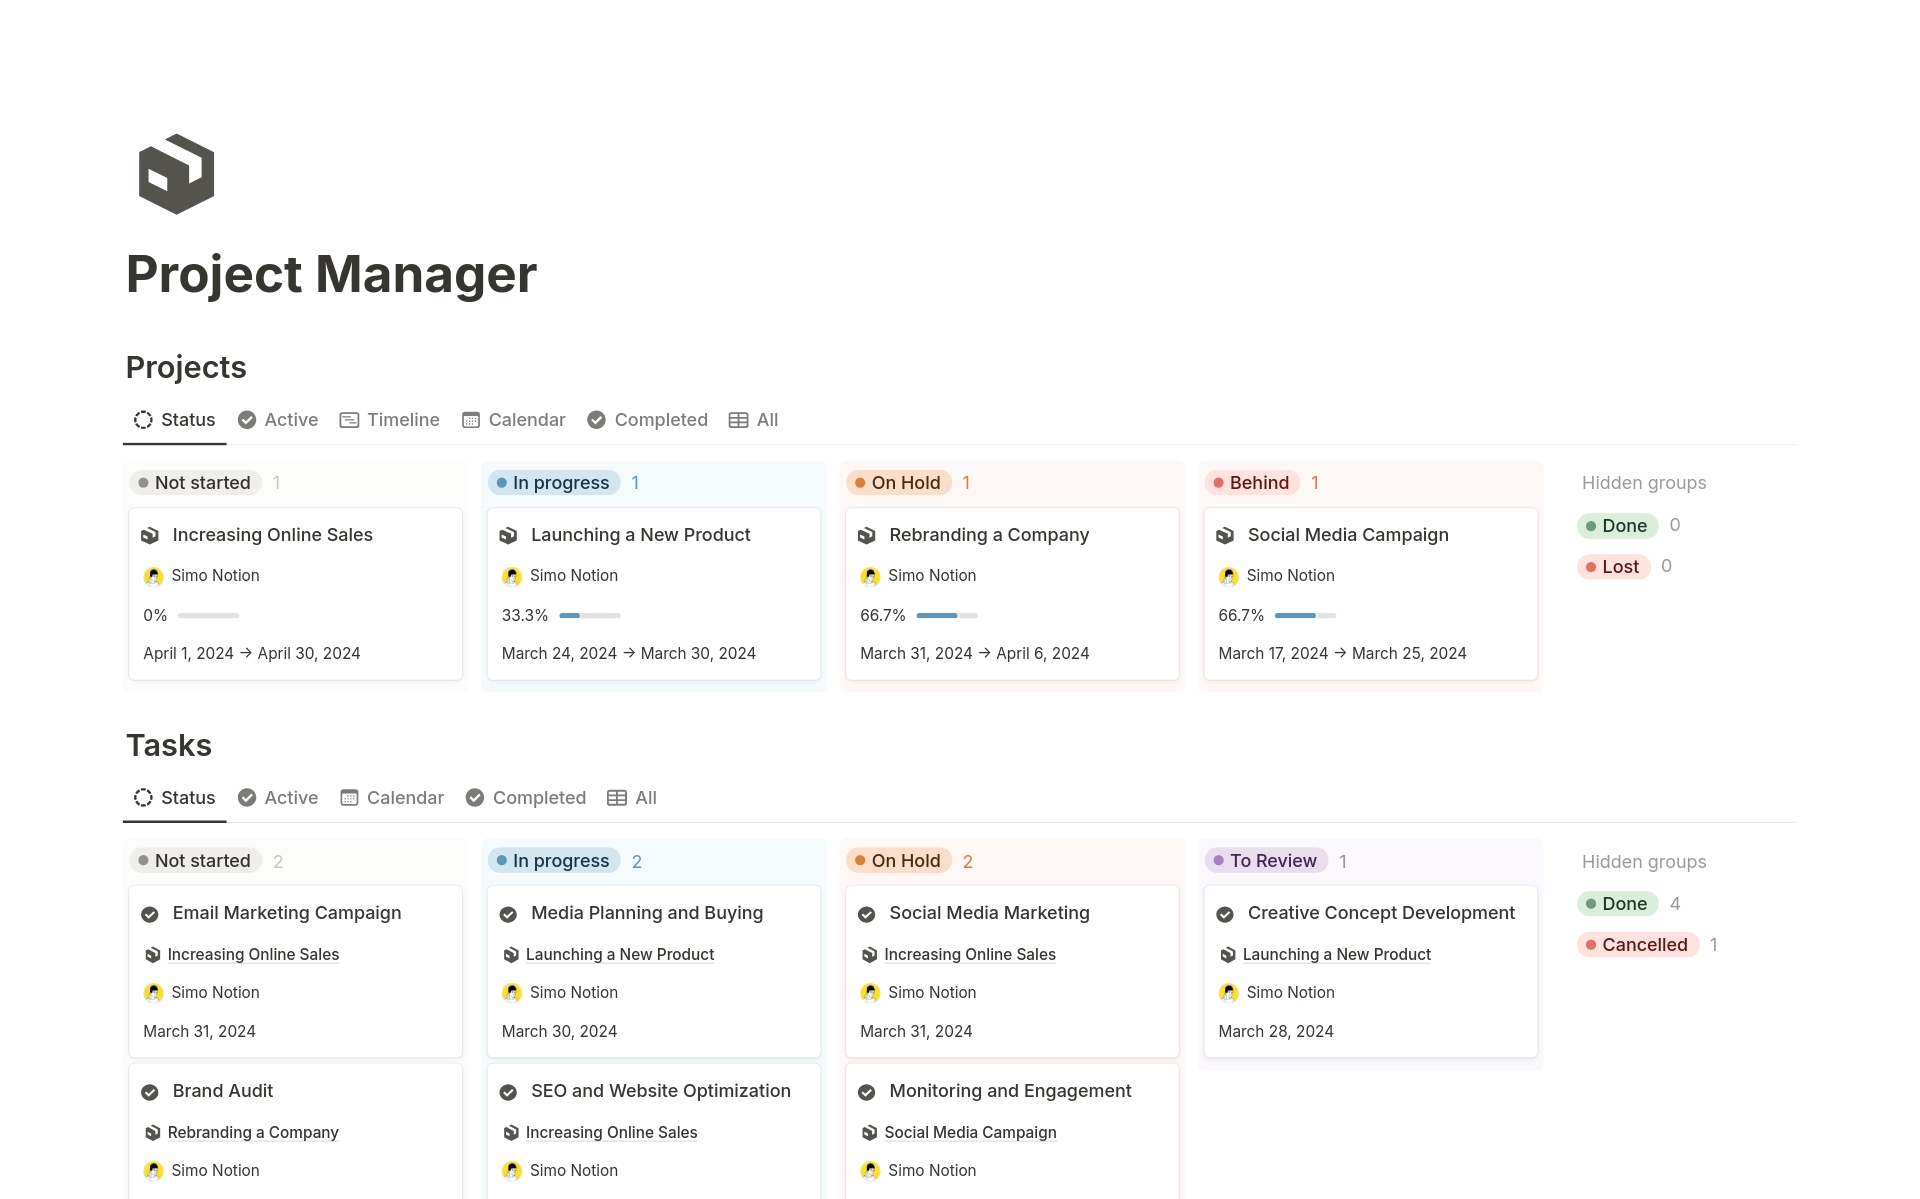The image size is (1920, 1199).
Task: Select the Calendar tab in Tasks
Action: pos(403,797)
